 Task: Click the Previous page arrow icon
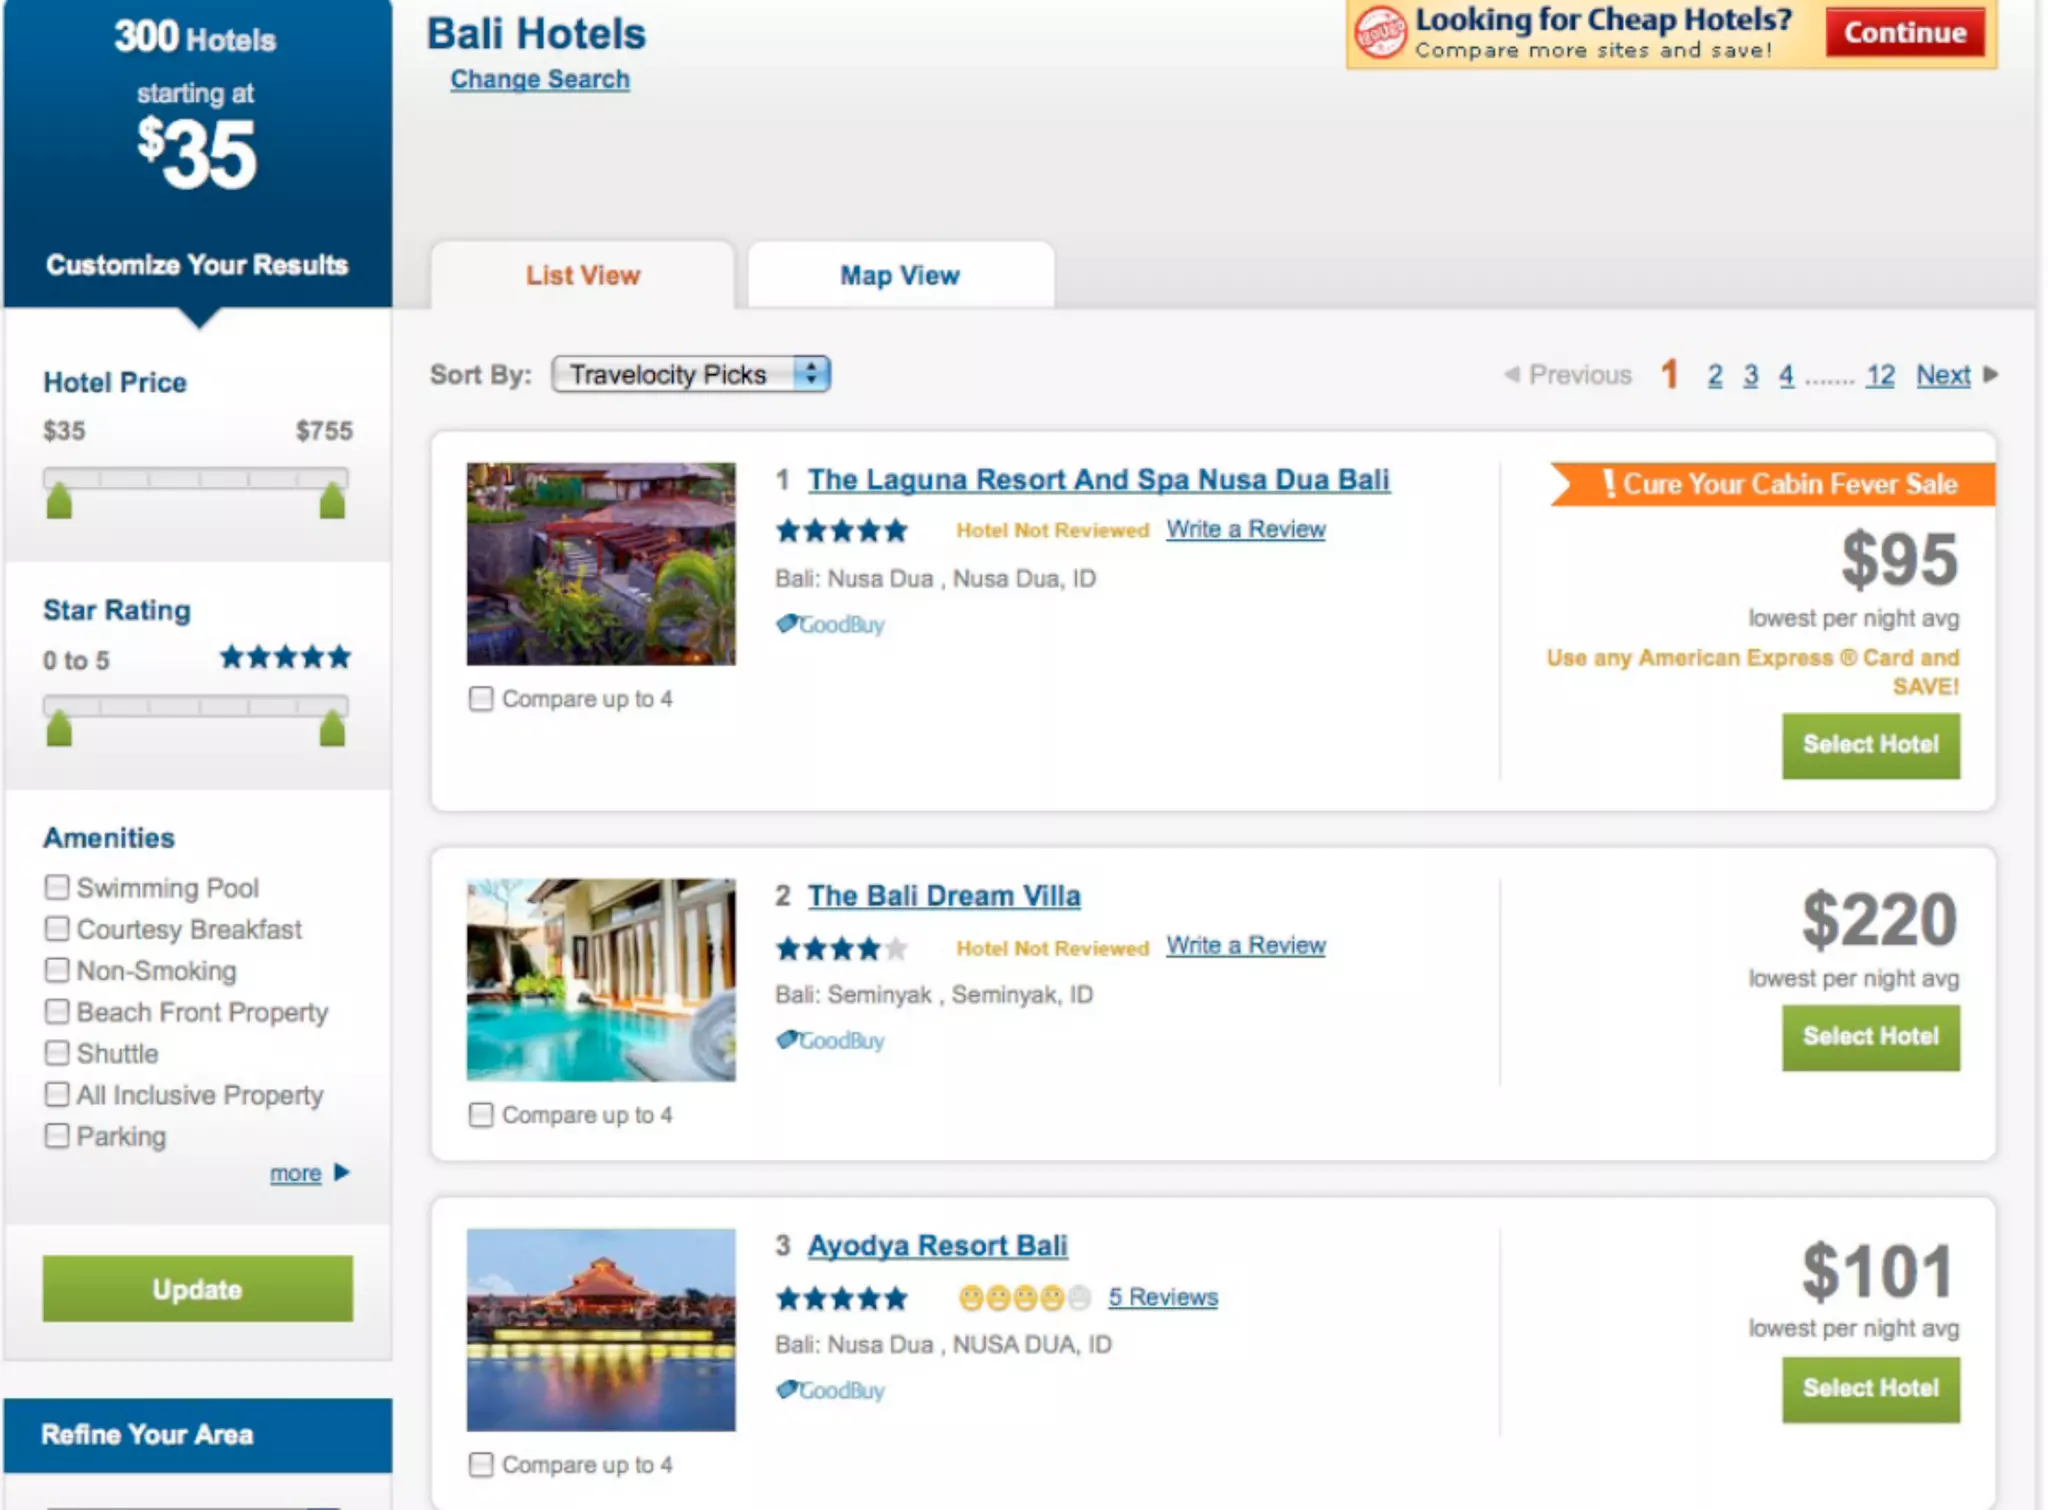pyautogui.click(x=1511, y=375)
